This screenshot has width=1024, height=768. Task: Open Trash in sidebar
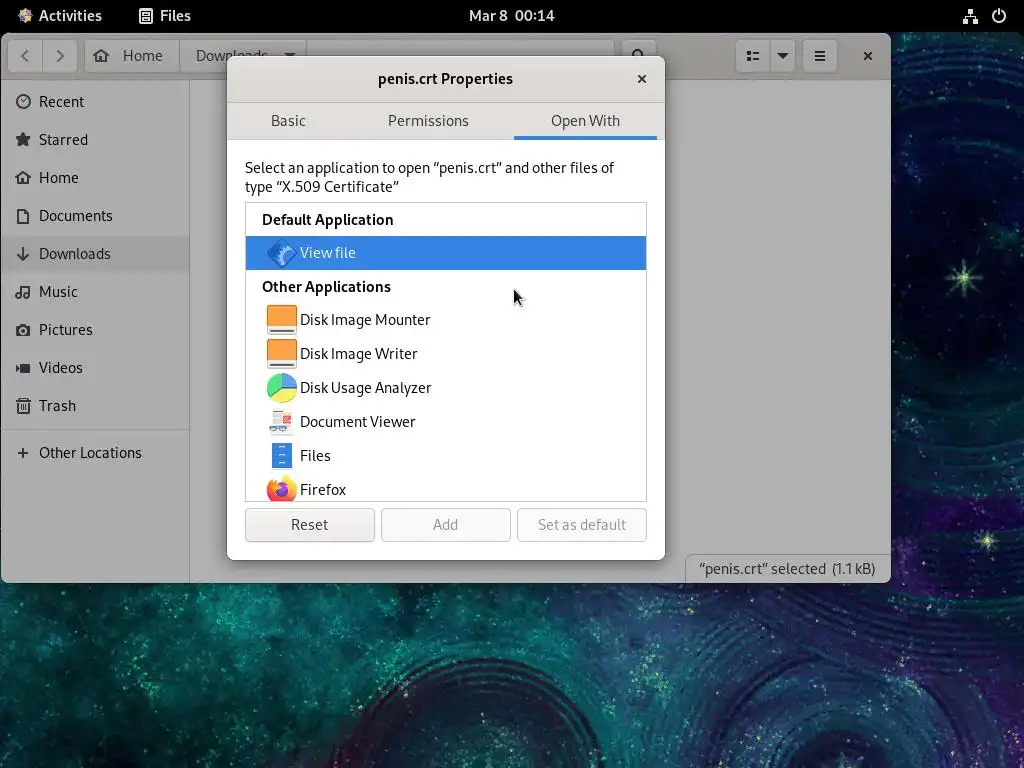95,406
